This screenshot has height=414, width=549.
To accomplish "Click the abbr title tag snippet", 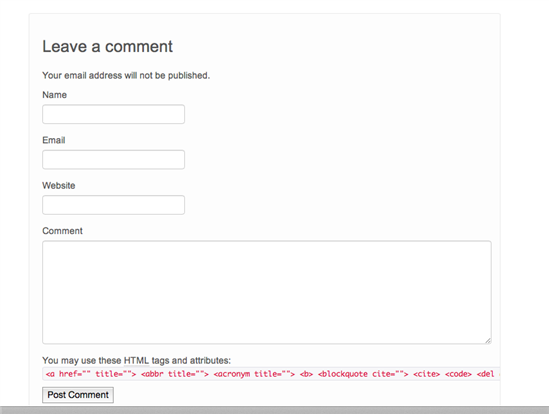I will click(175, 374).
